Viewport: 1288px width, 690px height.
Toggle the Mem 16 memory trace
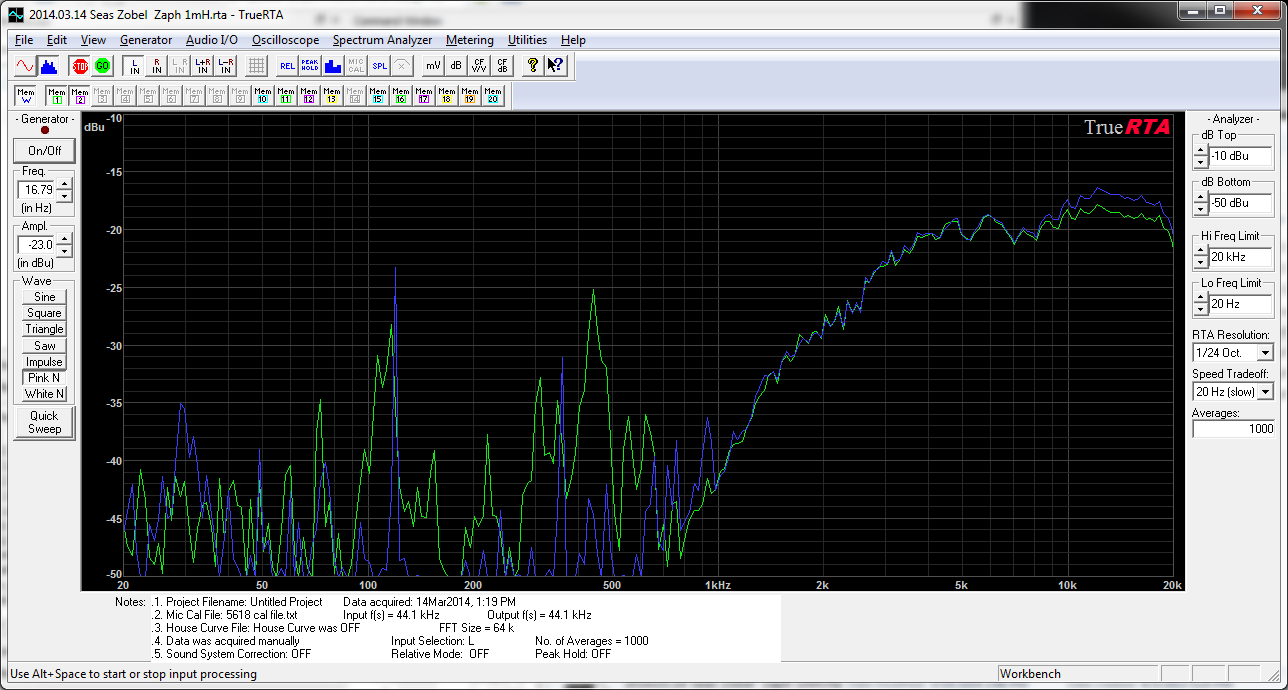pyautogui.click(x=401, y=96)
